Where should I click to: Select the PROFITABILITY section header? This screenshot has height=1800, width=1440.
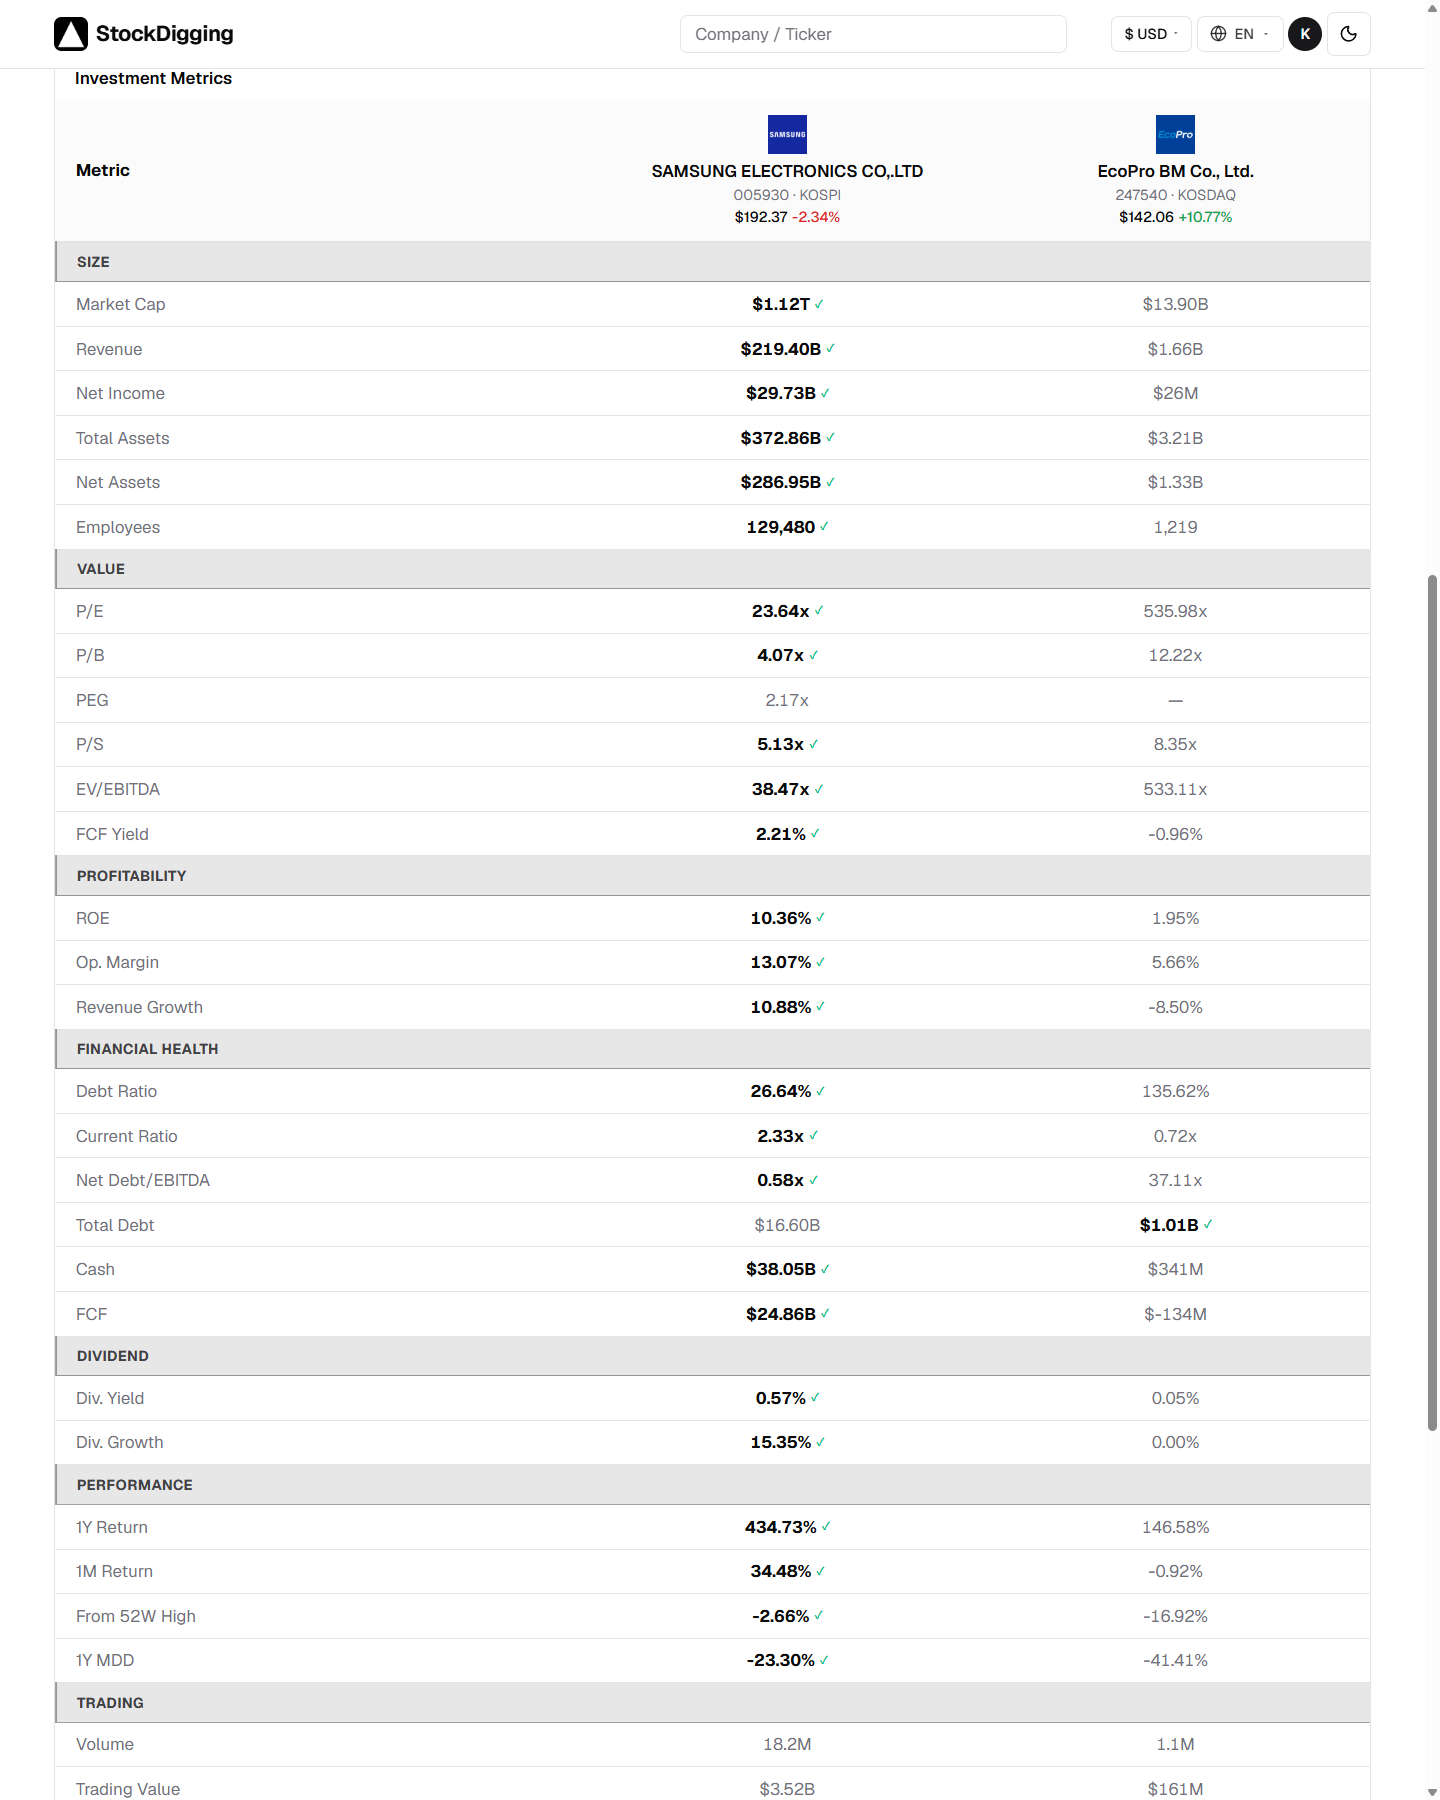[712, 876]
